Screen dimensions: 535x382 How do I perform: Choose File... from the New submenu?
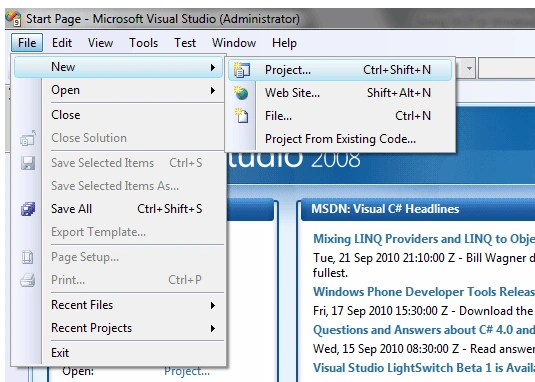340,116
